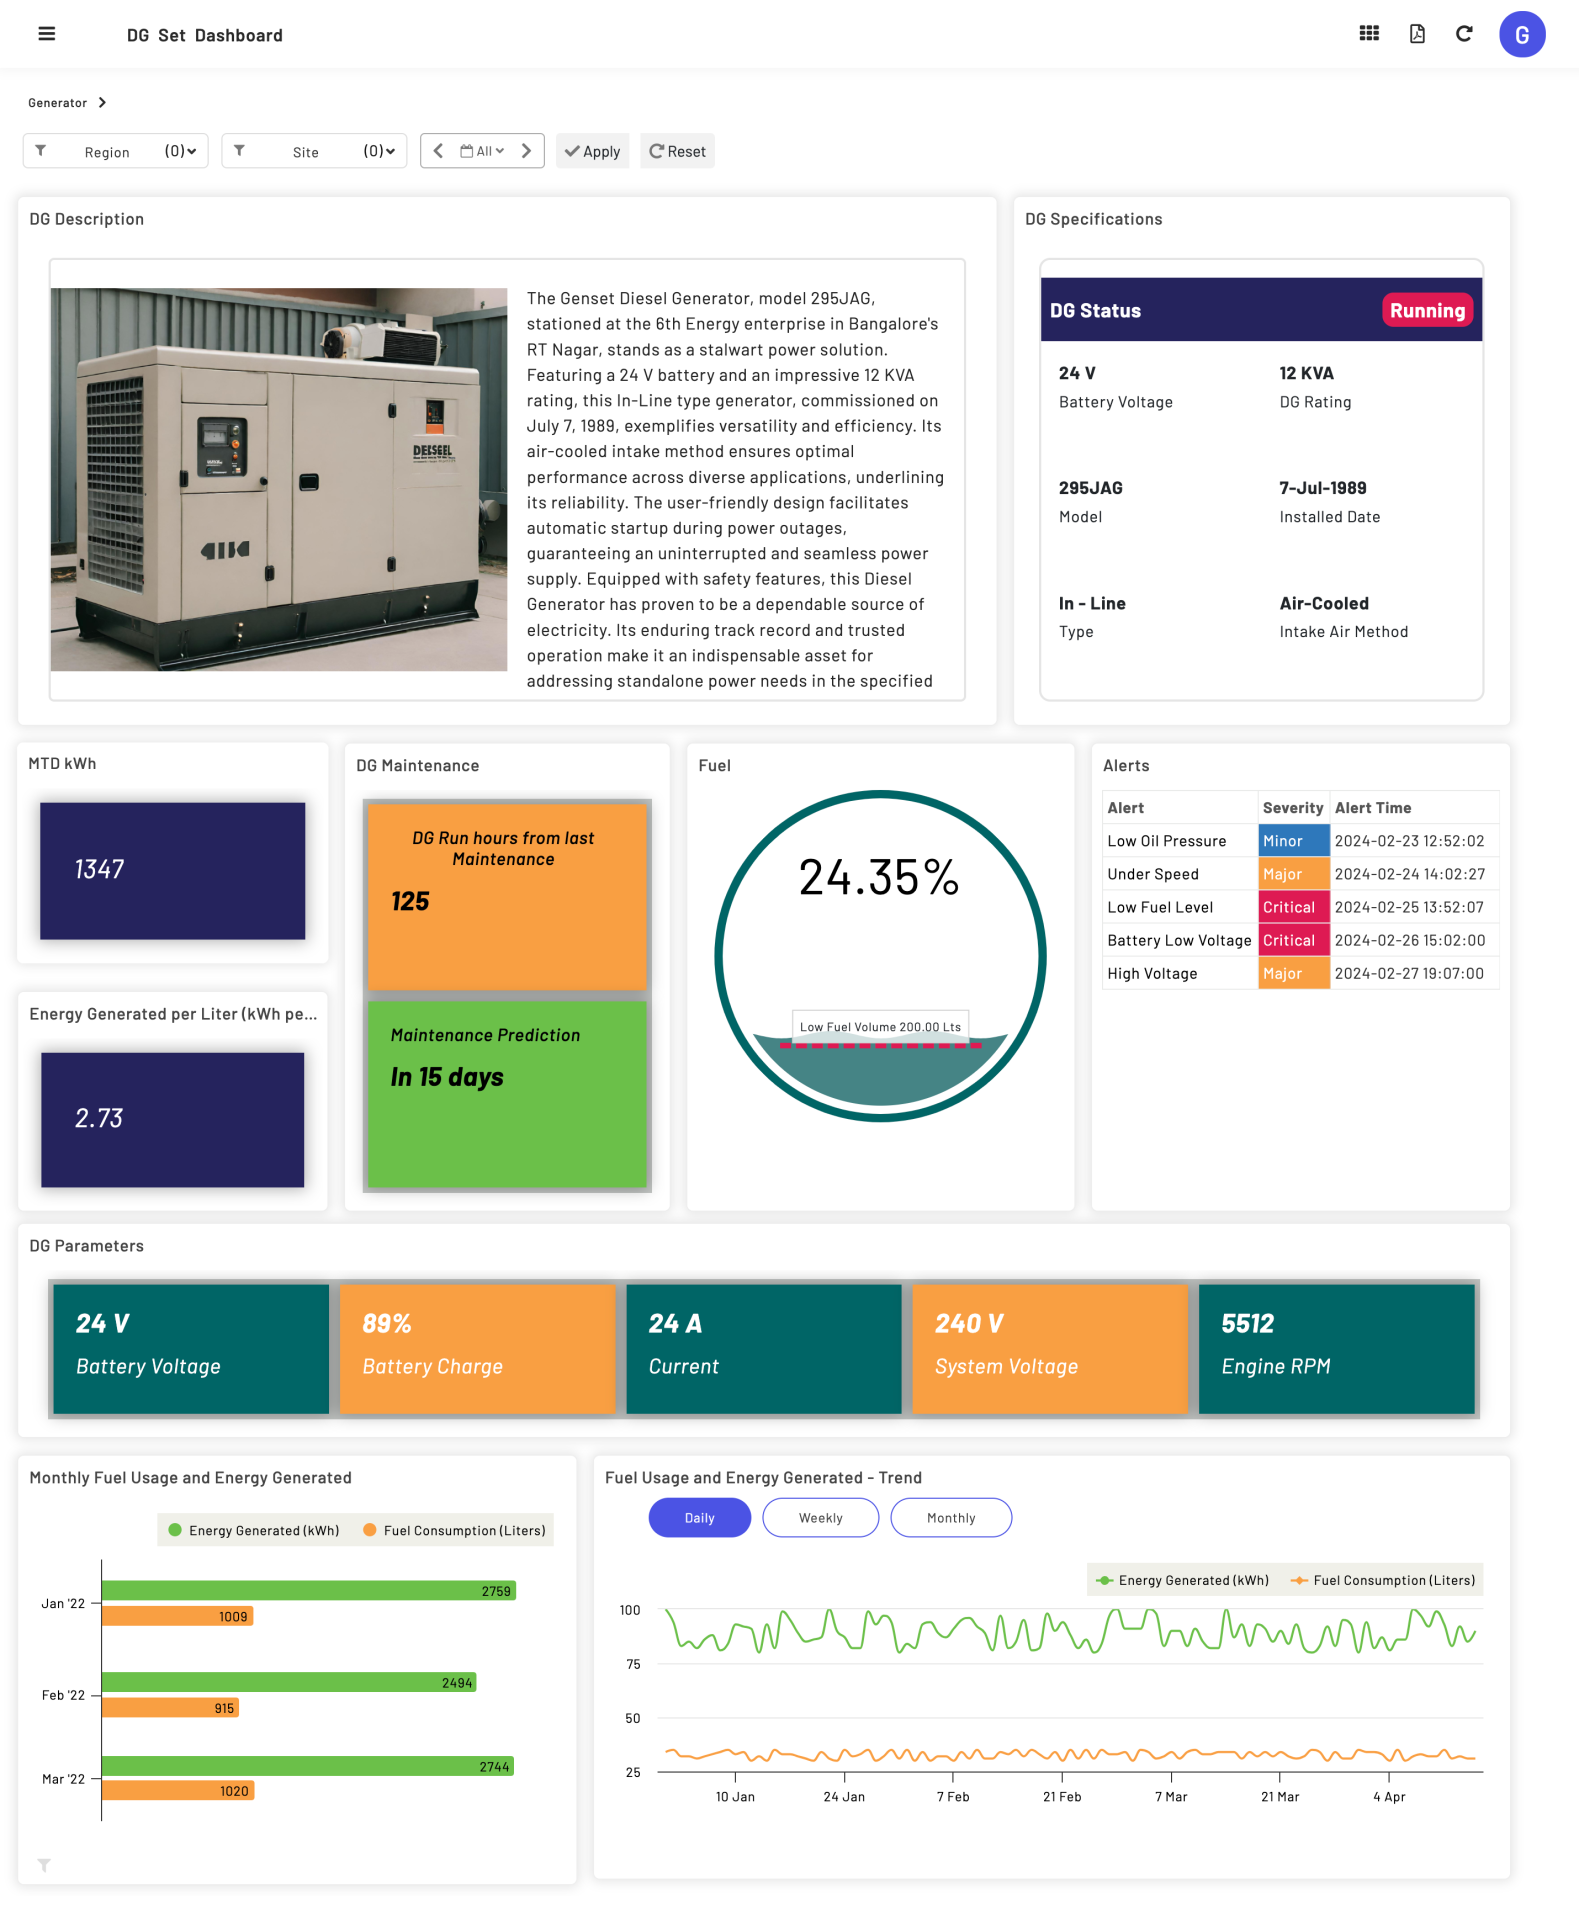Click the Running status badge
Viewport: 1579px width, 1920px height.
point(1427,310)
